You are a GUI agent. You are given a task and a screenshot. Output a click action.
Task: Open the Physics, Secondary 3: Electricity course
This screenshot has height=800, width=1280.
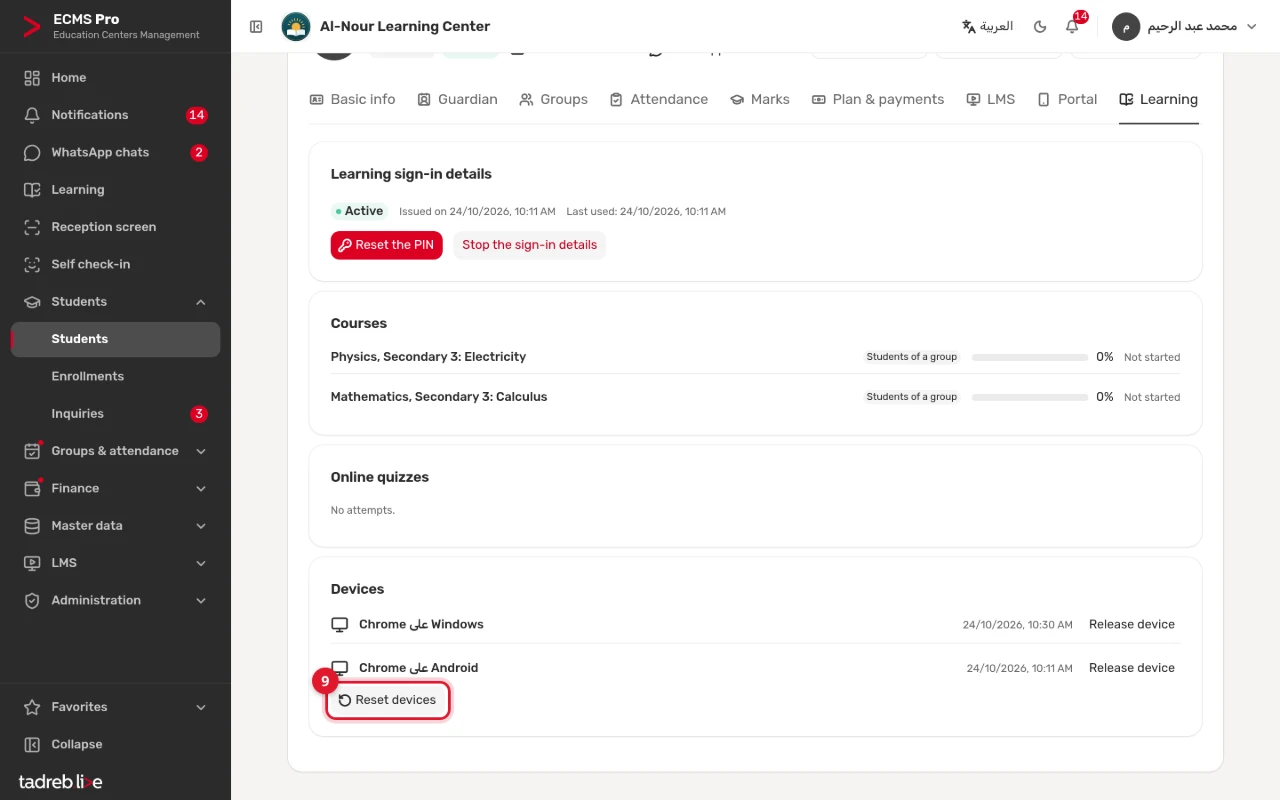[428, 357]
